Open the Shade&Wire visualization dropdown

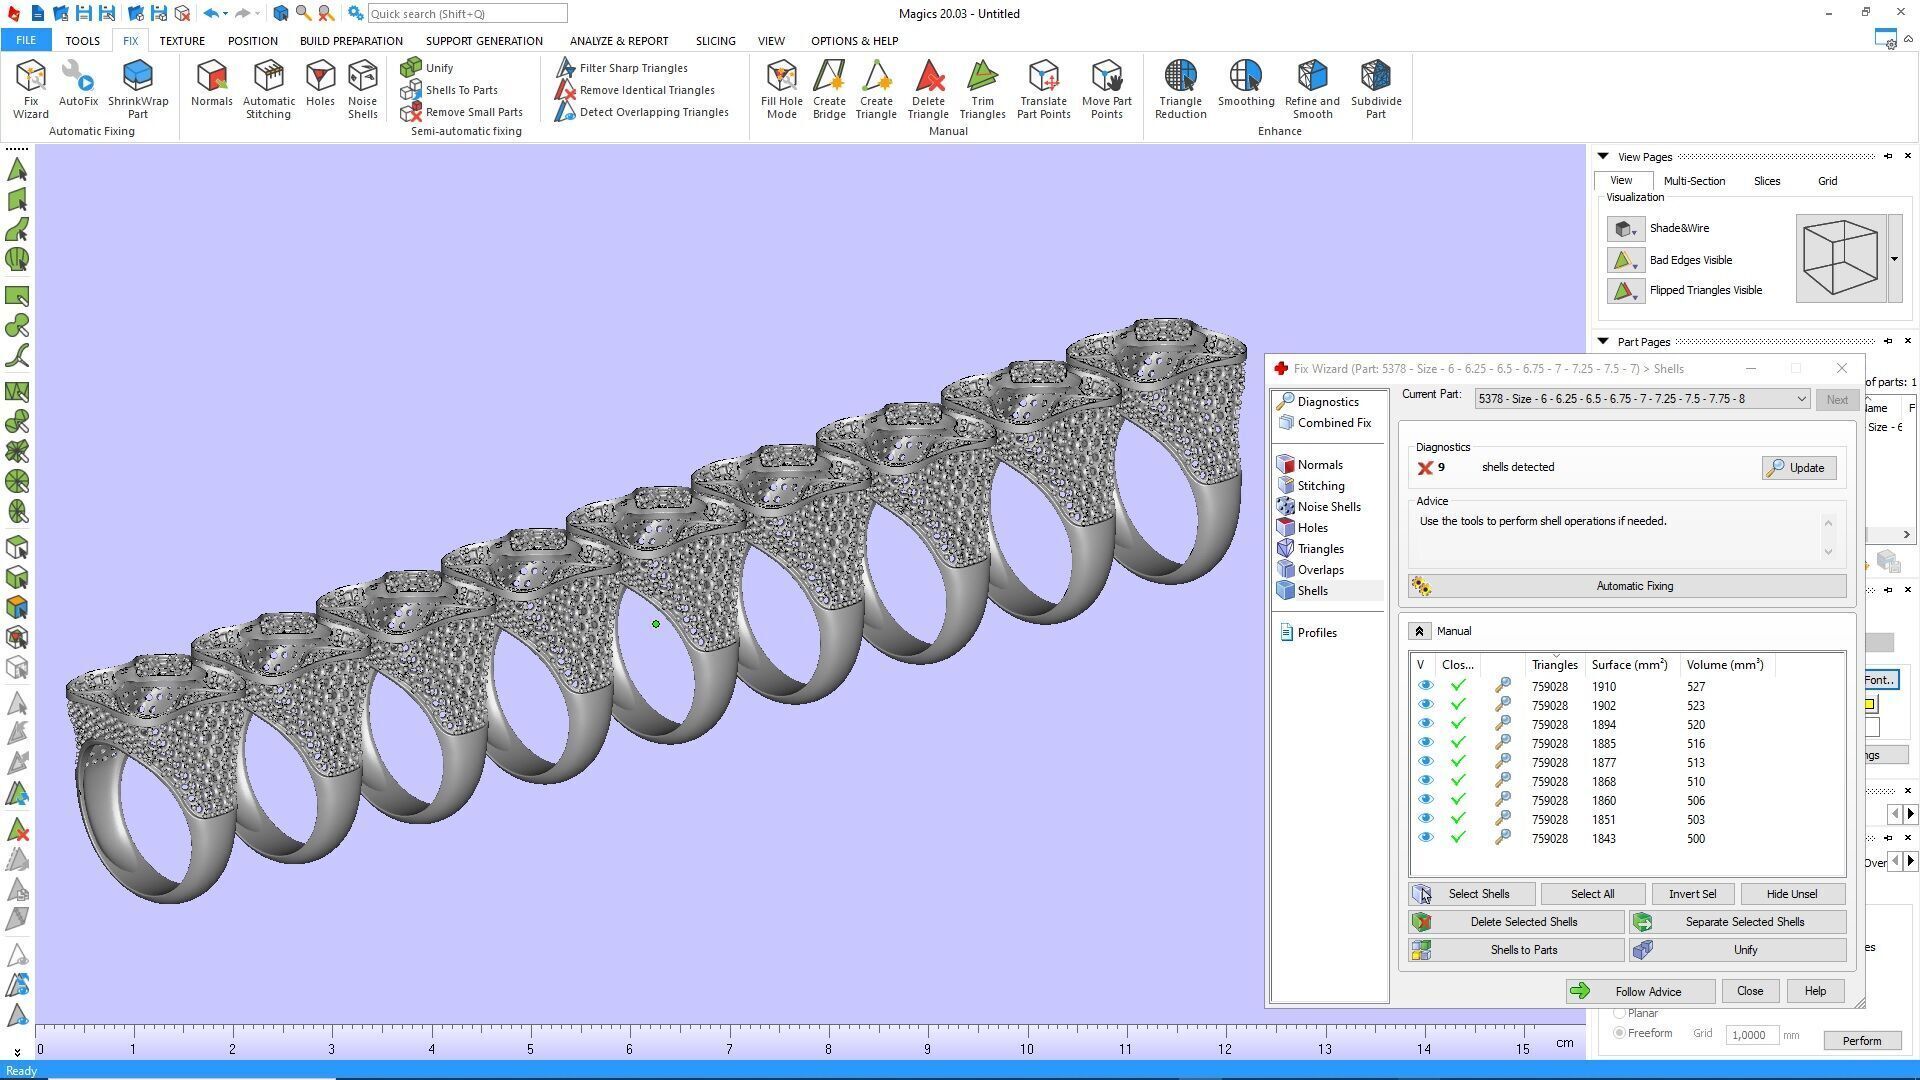(x=1625, y=229)
